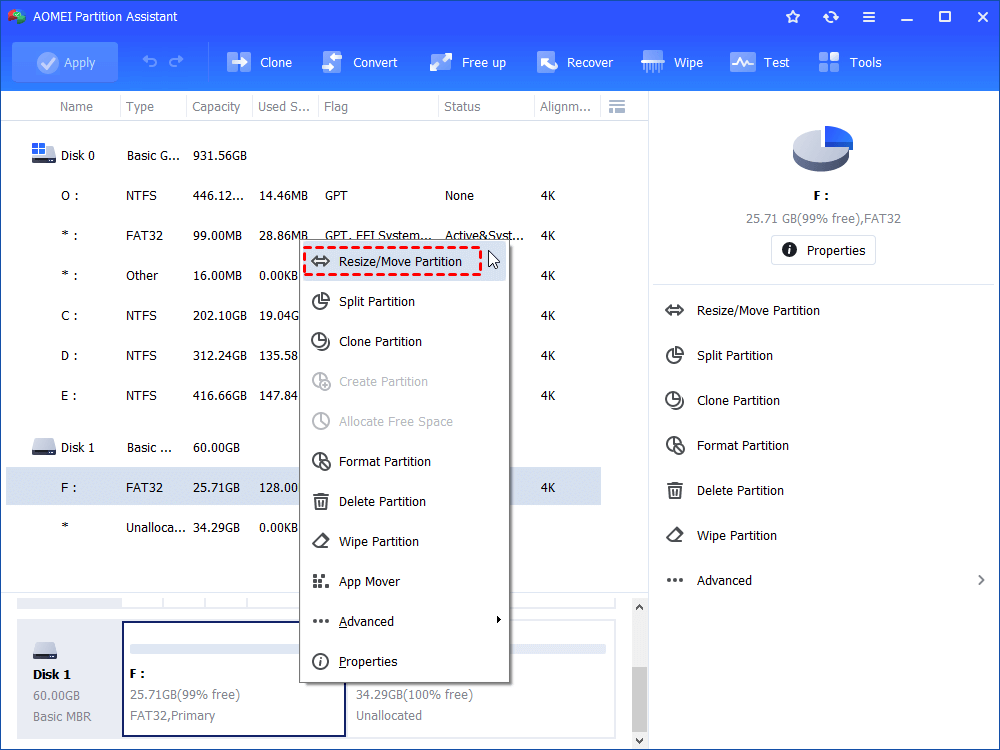This screenshot has width=1000, height=750.
Task: Expand Advanced options in the right panel
Action: [724, 580]
